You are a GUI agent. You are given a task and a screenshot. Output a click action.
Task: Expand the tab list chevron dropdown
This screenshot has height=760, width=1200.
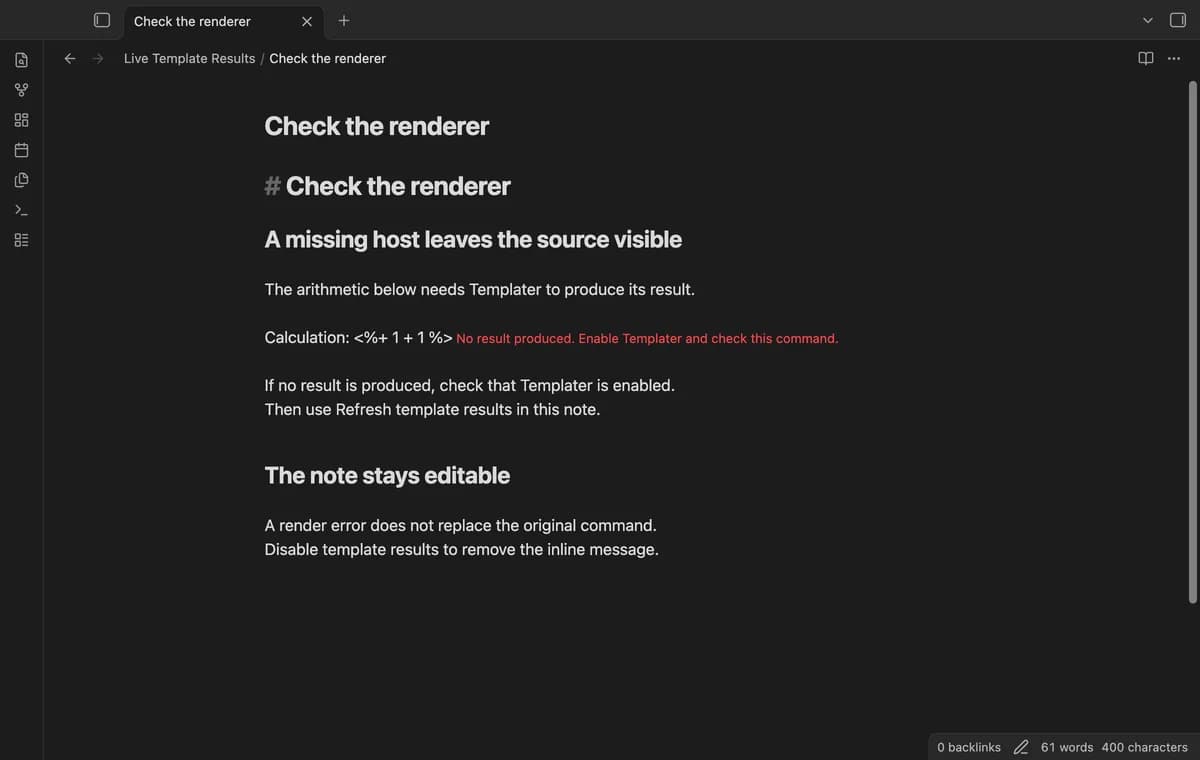1148,20
